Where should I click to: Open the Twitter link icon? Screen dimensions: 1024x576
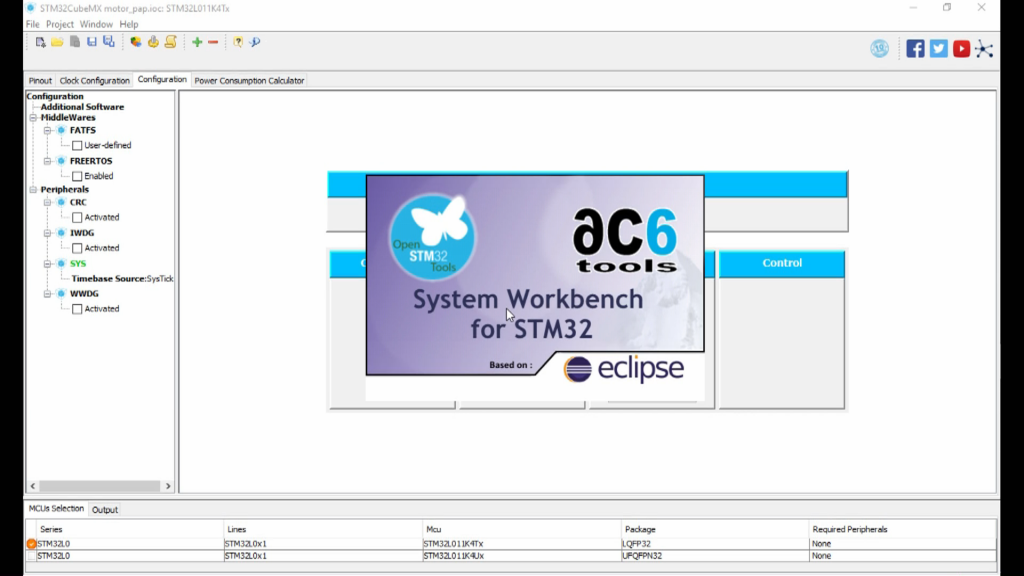click(938, 48)
